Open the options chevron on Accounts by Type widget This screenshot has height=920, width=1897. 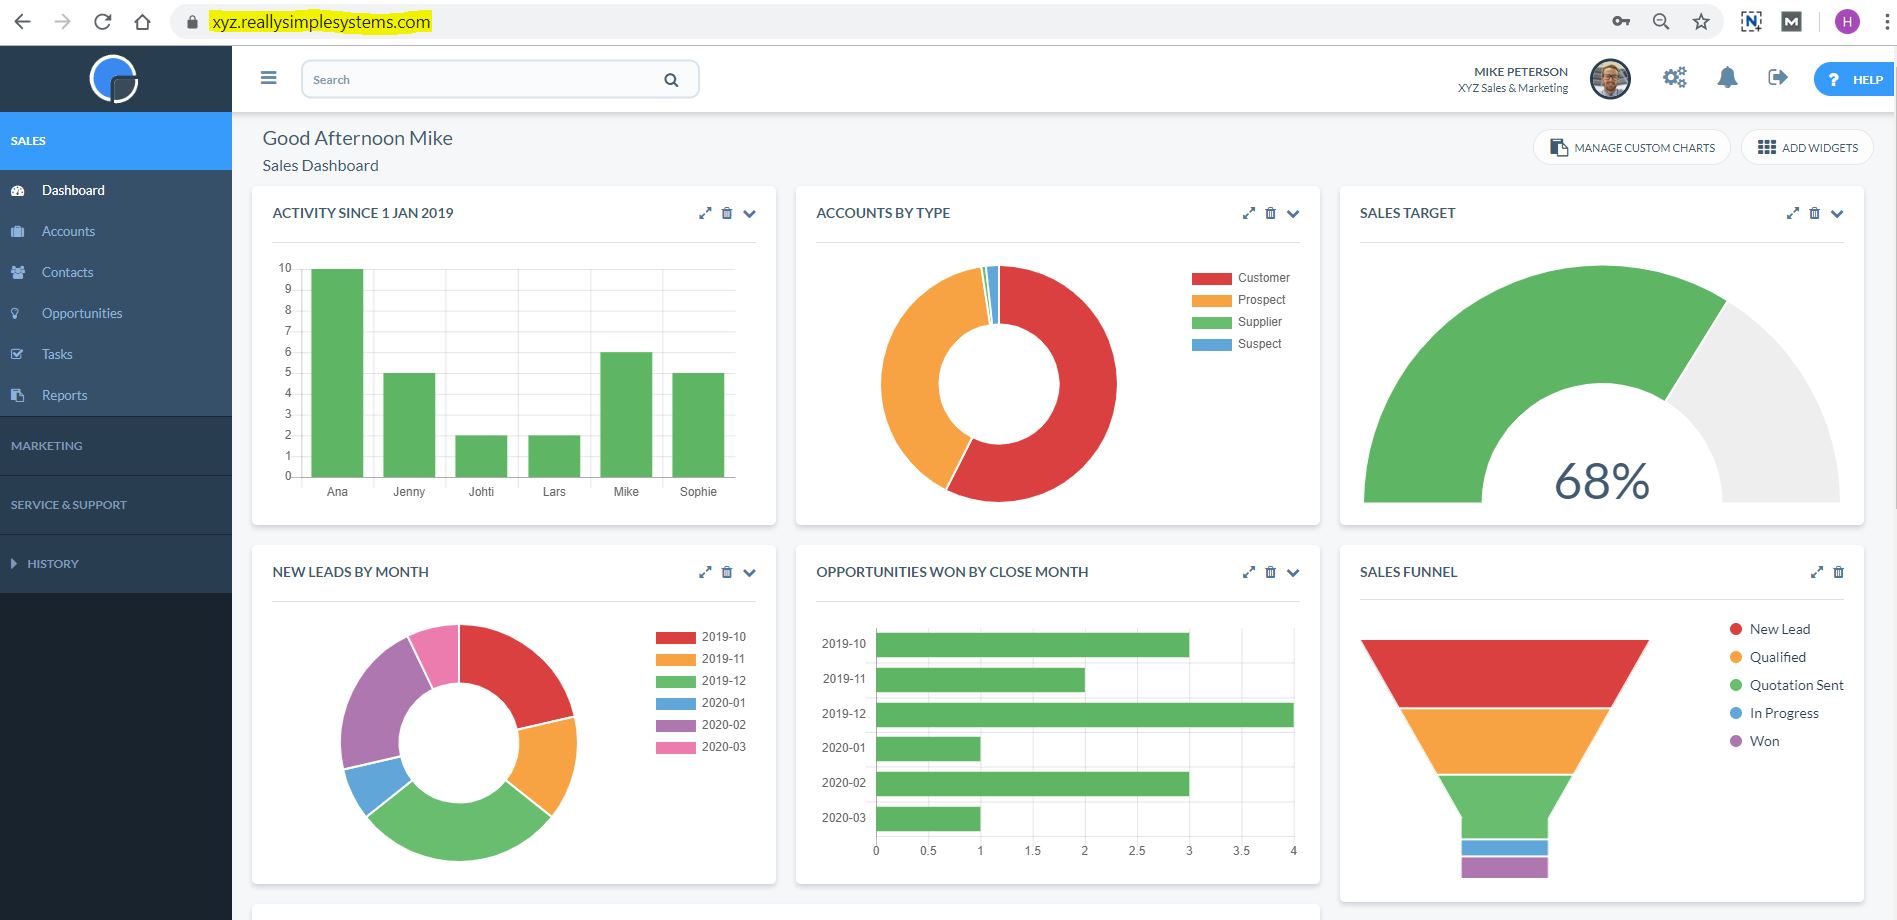[x=1293, y=213]
